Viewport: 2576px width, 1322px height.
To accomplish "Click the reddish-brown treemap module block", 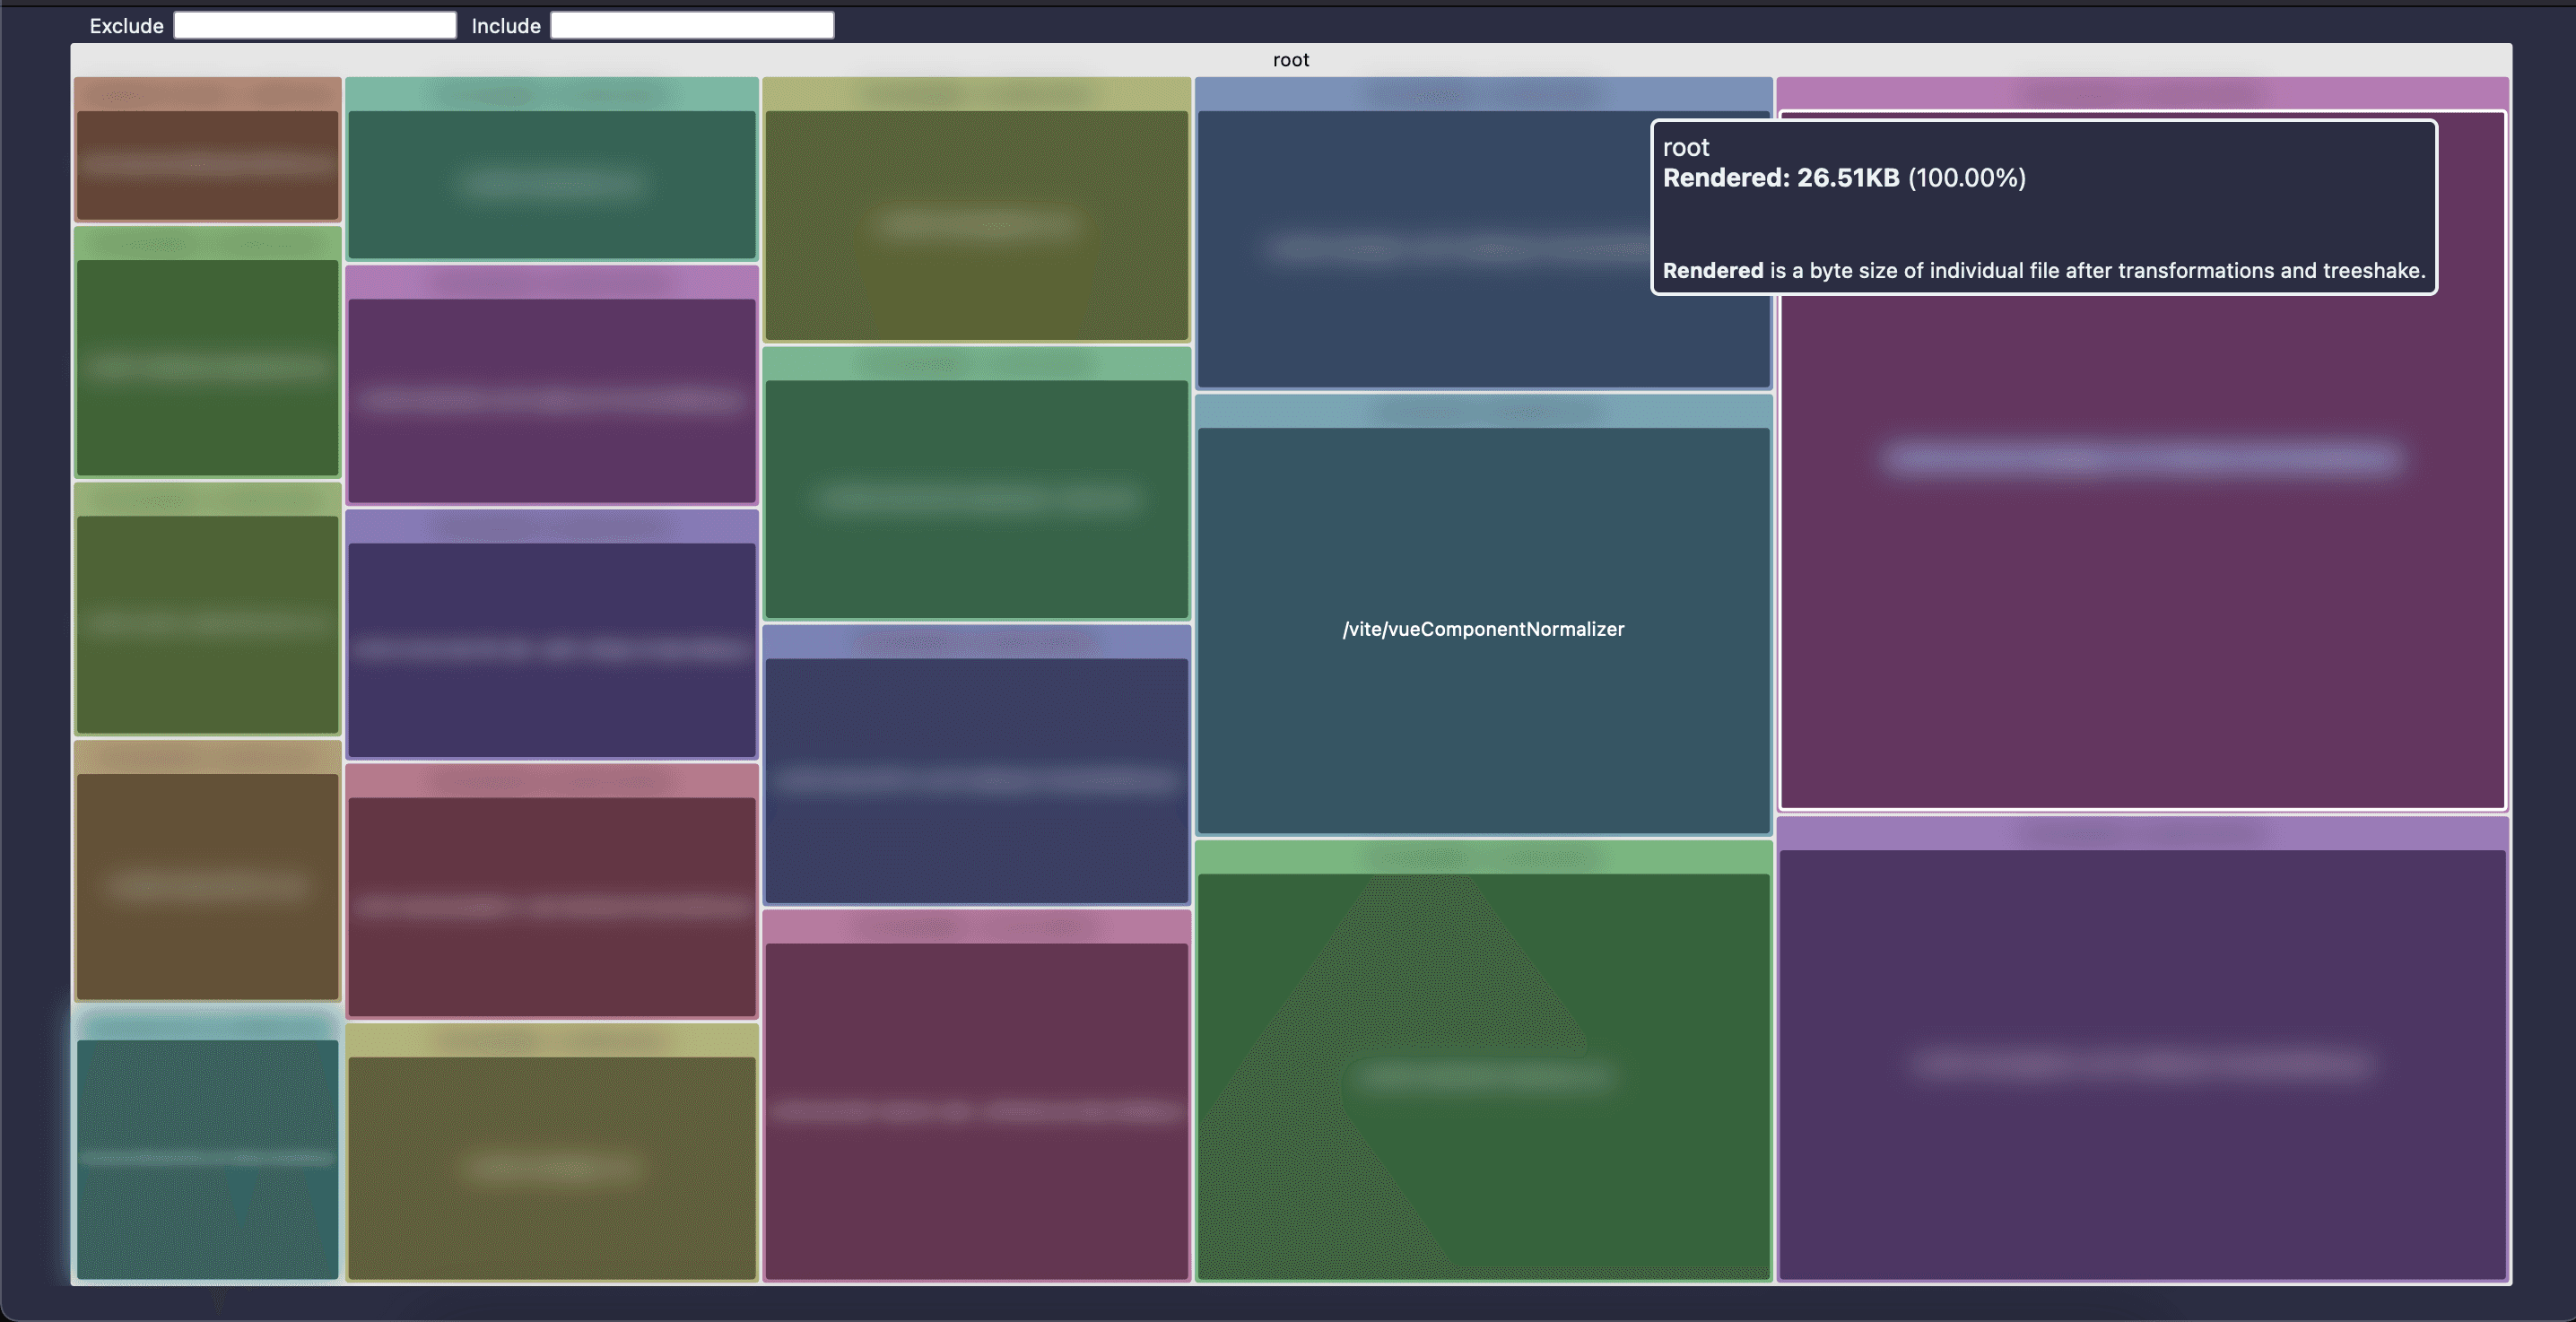I will point(208,165).
